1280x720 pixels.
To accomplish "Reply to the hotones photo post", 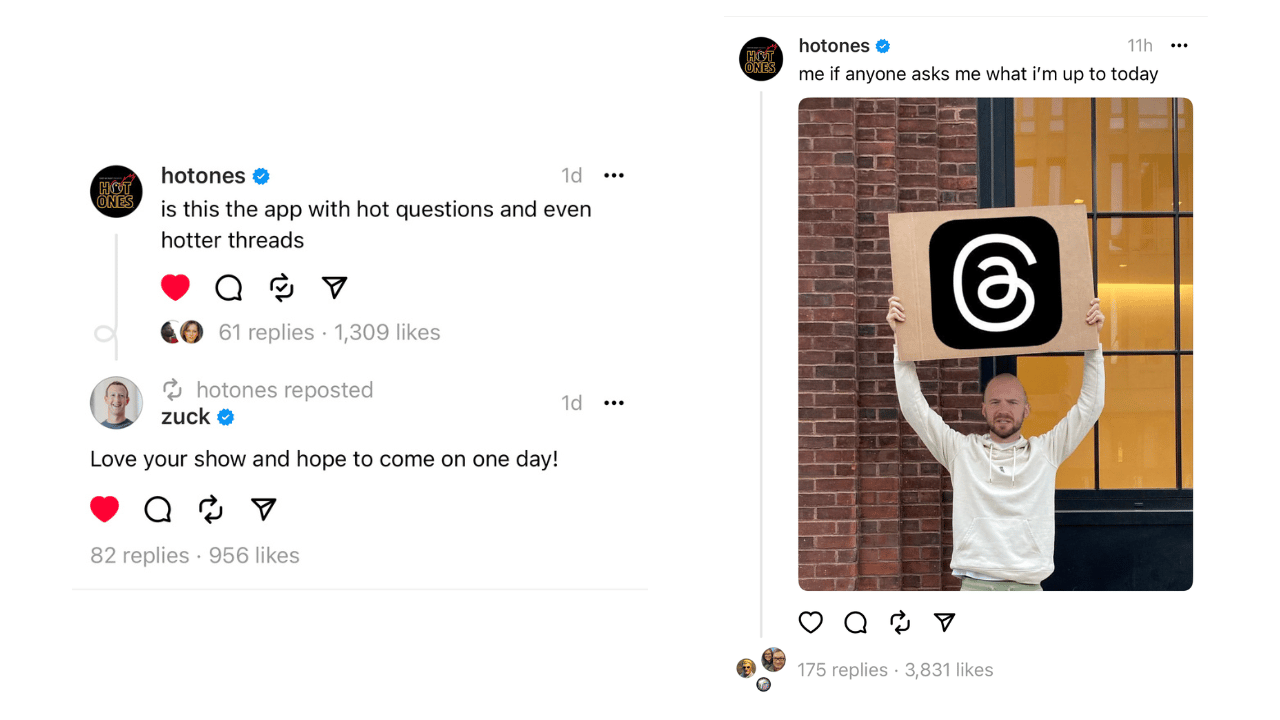I will pyautogui.click(x=855, y=623).
